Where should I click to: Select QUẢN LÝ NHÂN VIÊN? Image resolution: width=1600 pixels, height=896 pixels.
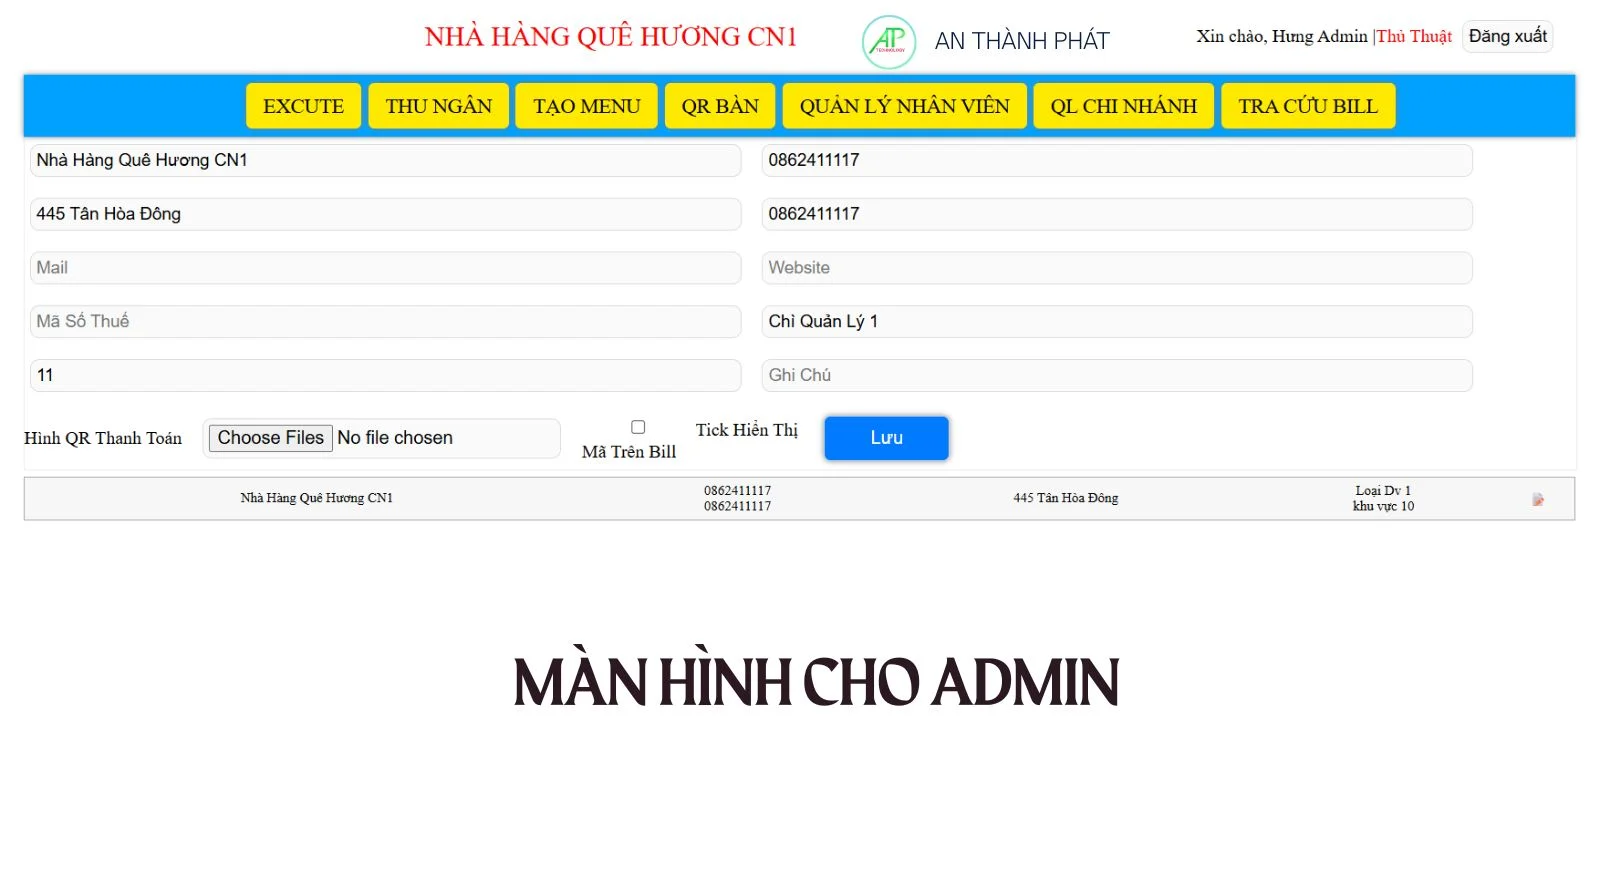905,106
